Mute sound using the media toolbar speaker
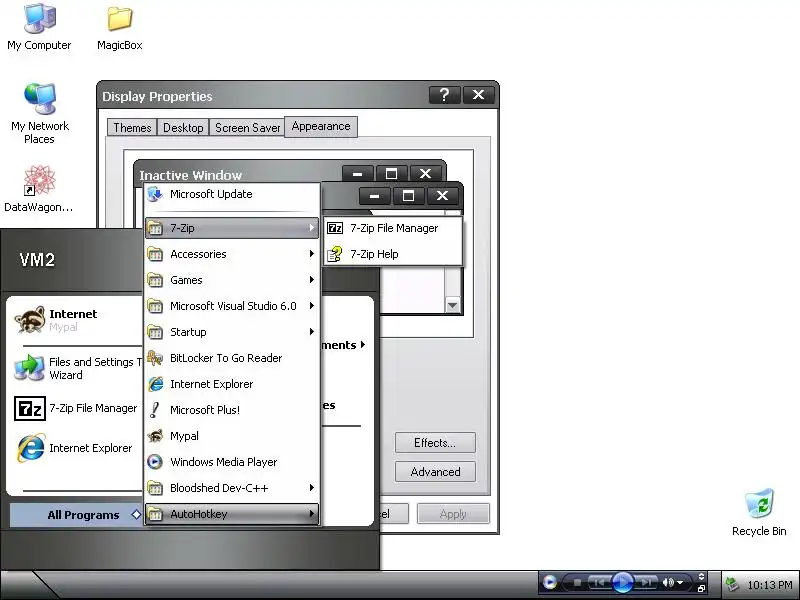The width and height of the screenshot is (800, 600). (x=668, y=582)
